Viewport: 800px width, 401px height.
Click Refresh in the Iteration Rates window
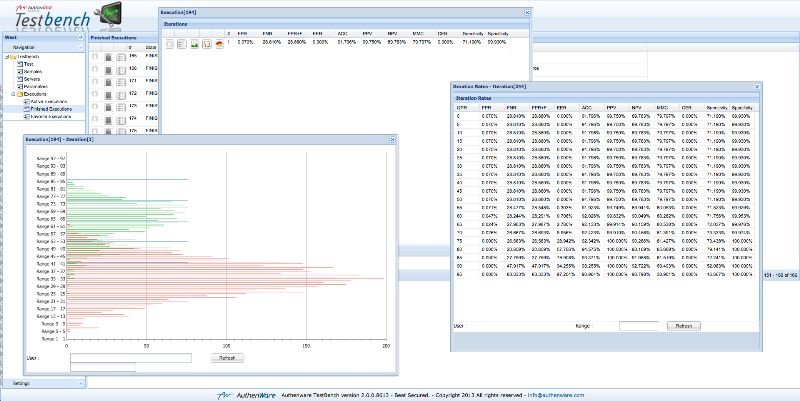[x=684, y=326]
